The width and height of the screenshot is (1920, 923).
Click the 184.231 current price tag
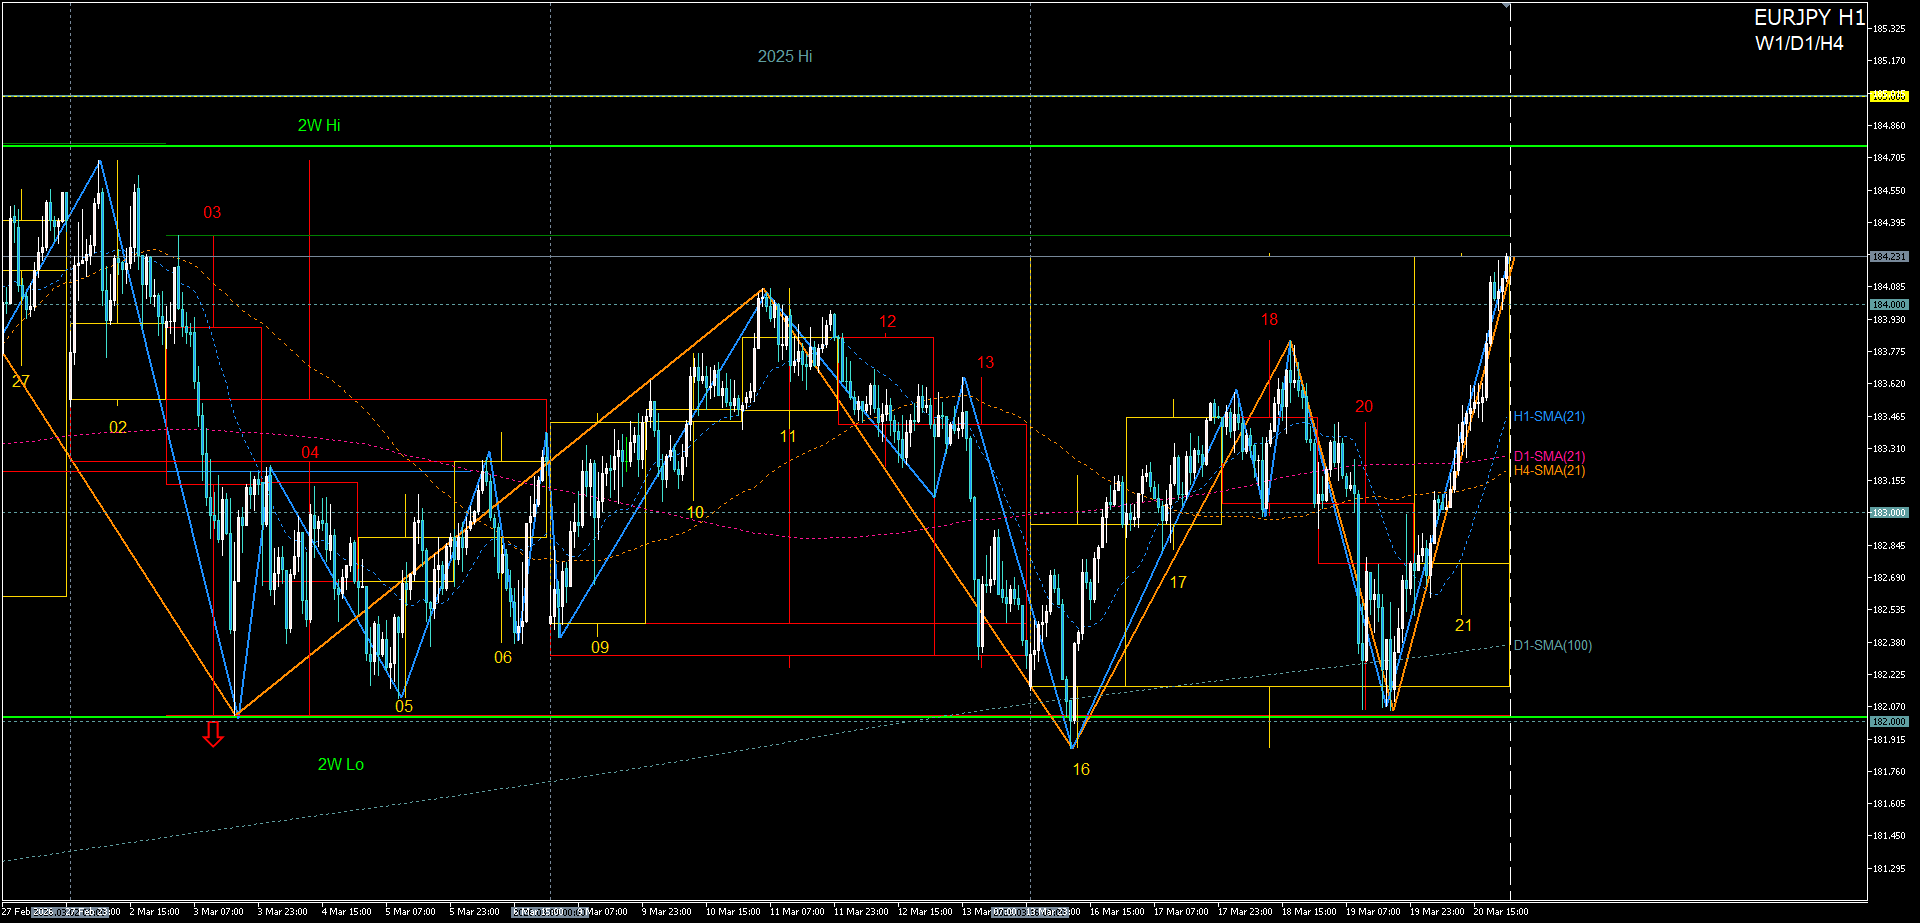pos(1889,257)
